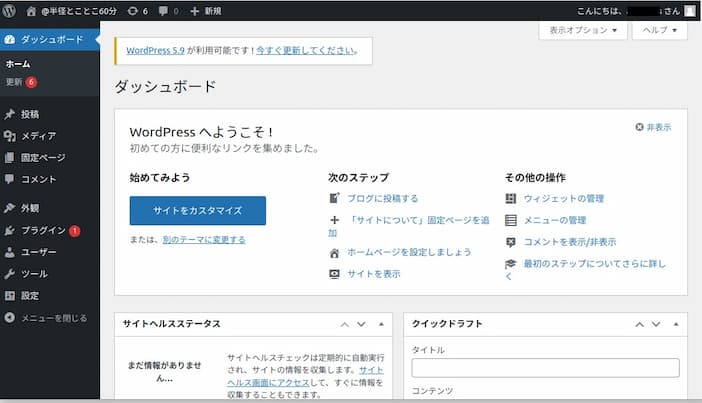The height and width of the screenshot is (403, 702).
Task: Click the ホームページを設定しましょう link
Action: click(x=409, y=252)
